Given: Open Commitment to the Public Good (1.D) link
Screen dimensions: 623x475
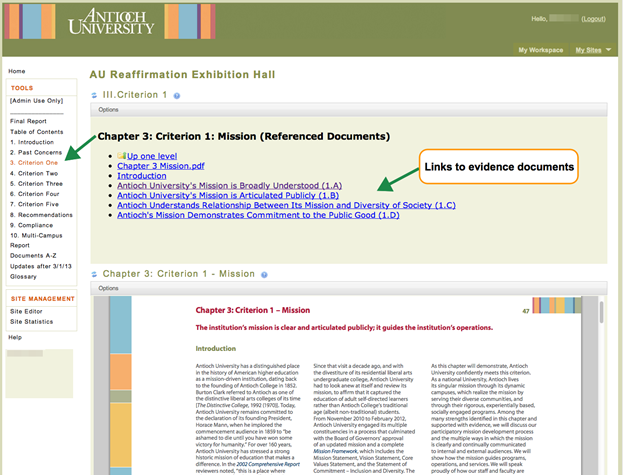Looking at the screenshot, I should [258, 215].
